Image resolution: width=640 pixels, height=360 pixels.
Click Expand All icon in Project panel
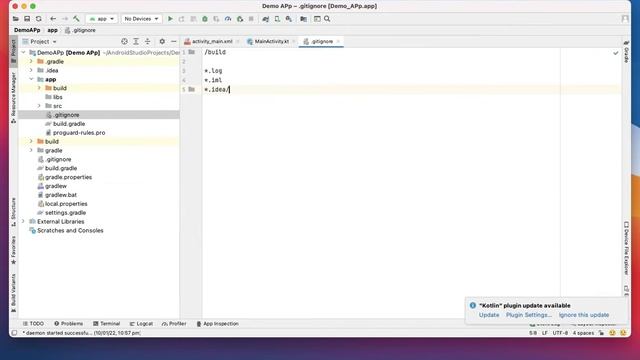[136, 42]
